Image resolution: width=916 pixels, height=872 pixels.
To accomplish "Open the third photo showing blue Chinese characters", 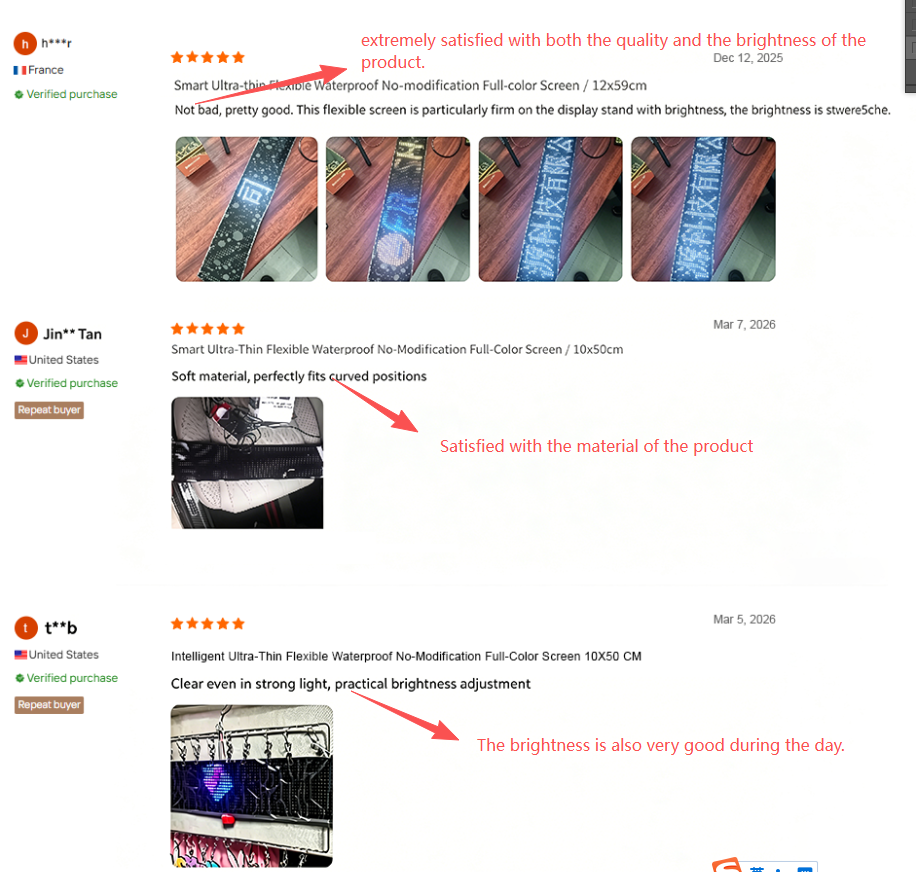I will tap(550, 209).
